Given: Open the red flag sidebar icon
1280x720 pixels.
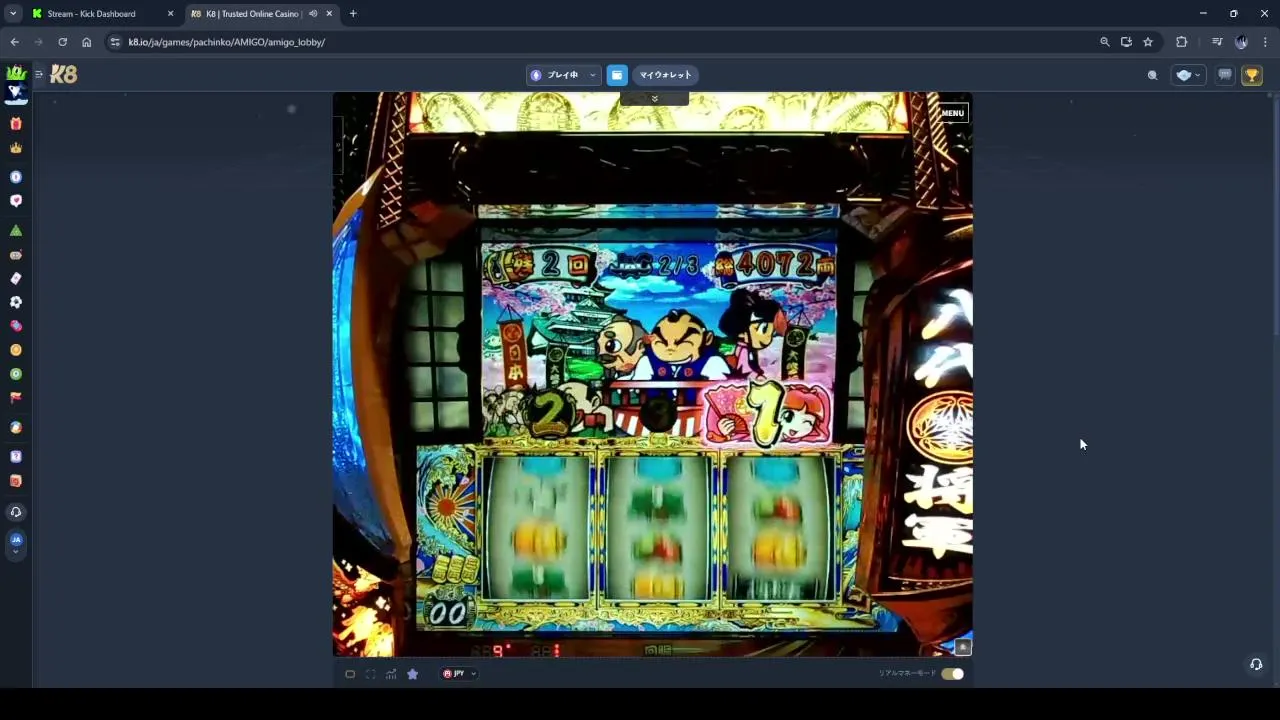Looking at the screenshot, I should pos(15,398).
